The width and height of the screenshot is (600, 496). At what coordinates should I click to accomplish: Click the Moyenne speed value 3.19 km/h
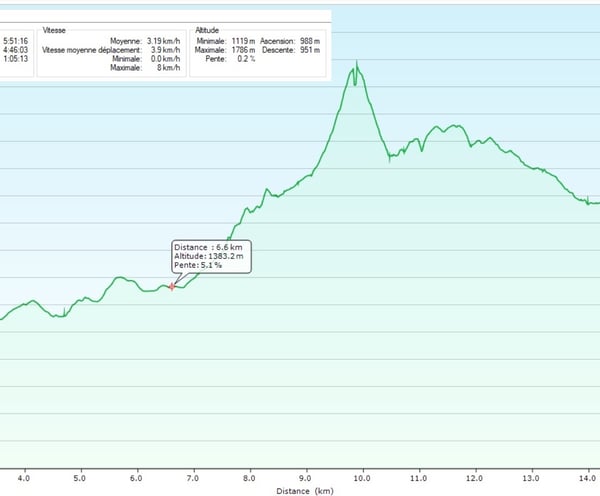coord(163,41)
